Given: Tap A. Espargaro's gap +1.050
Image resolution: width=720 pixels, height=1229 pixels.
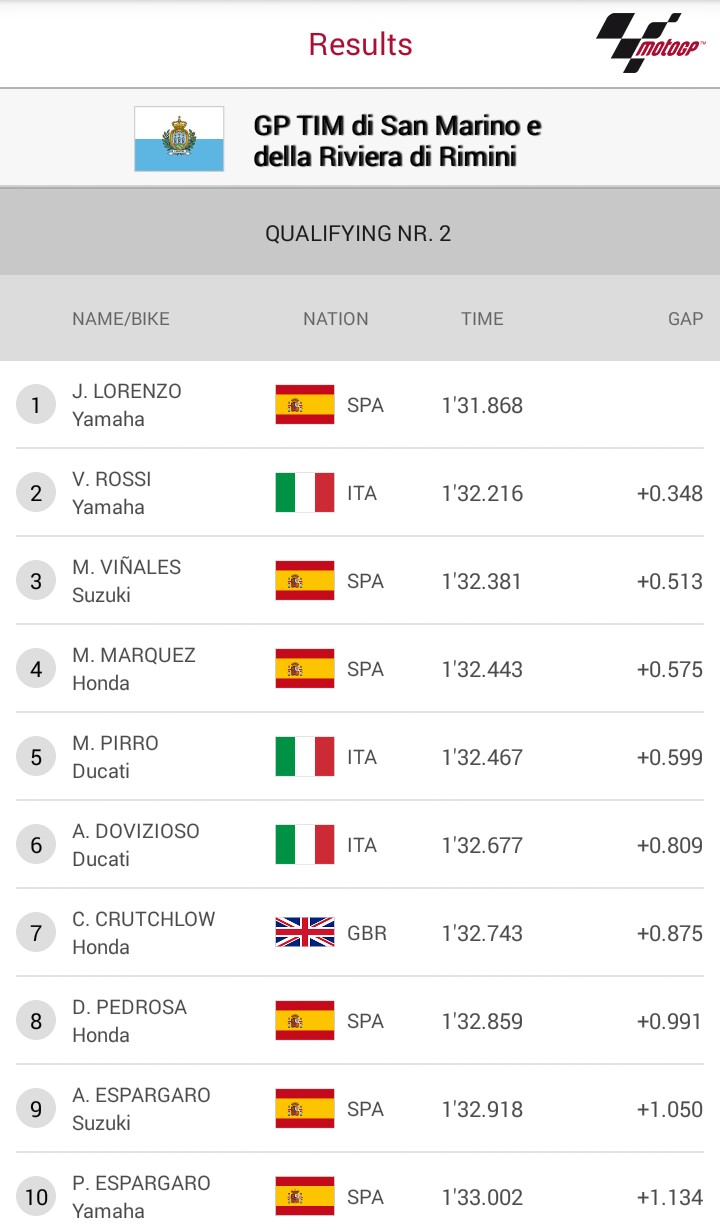Looking at the screenshot, I should tap(669, 1109).
